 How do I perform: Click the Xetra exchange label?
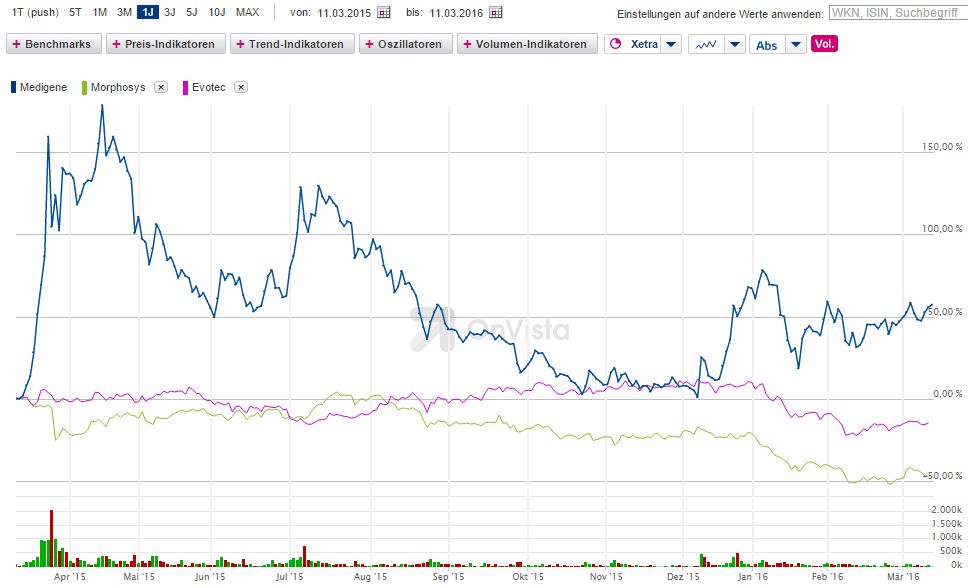tap(645, 44)
